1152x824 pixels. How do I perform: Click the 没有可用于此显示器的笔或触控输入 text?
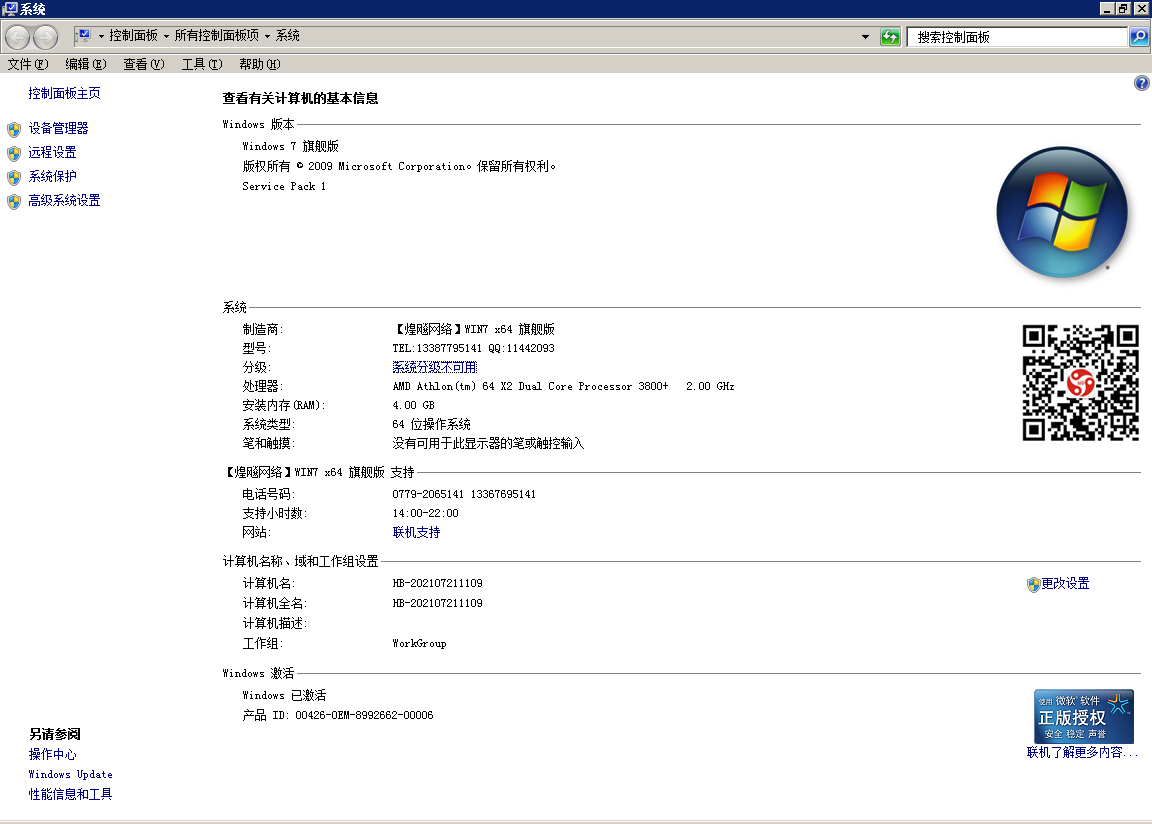pyautogui.click(x=488, y=444)
